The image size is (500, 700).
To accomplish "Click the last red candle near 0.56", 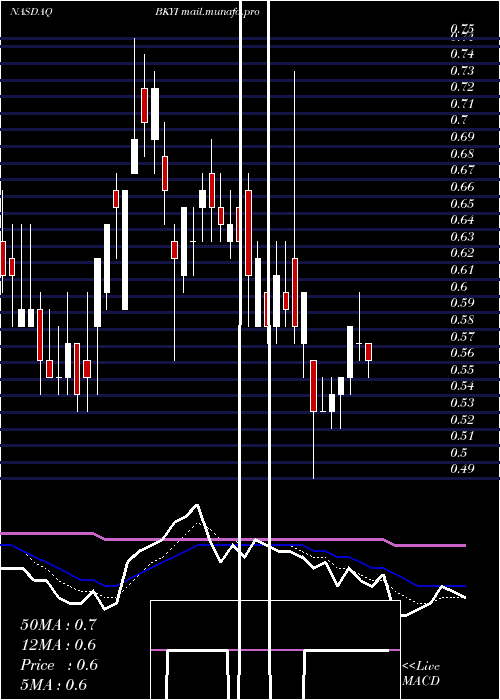I will (x=368, y=352).
